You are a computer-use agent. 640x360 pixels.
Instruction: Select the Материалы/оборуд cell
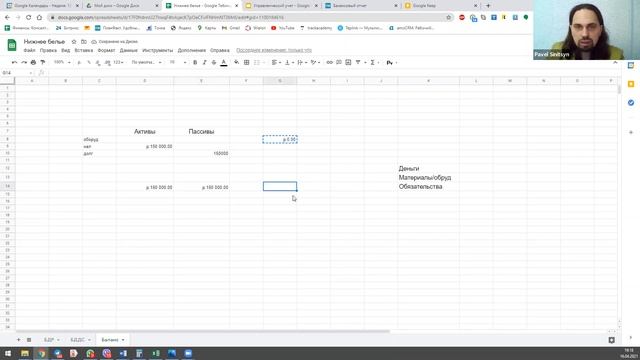pyautogui.click(x=429, y=178)
